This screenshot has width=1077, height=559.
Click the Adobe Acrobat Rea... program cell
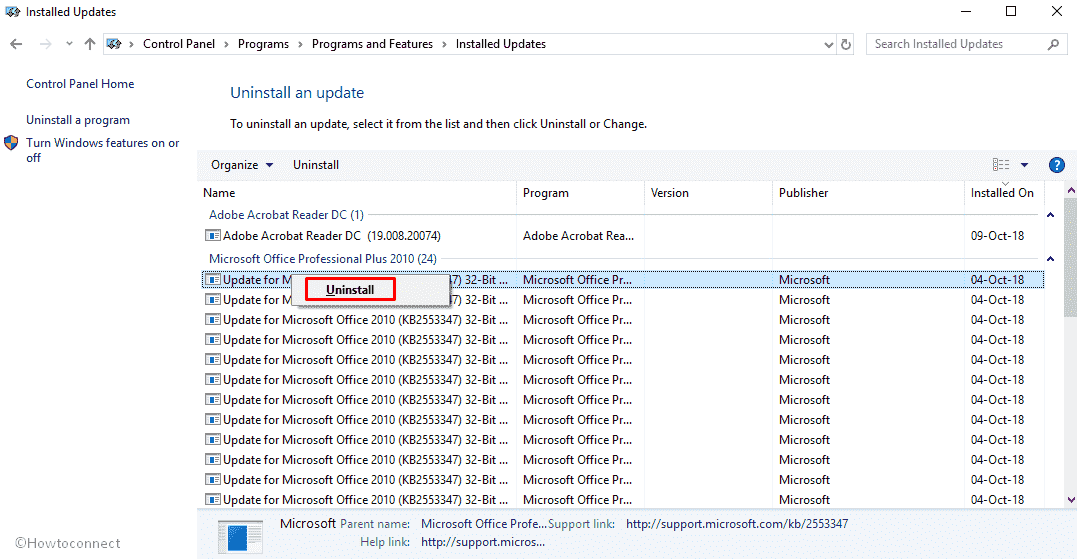point(578,236)
